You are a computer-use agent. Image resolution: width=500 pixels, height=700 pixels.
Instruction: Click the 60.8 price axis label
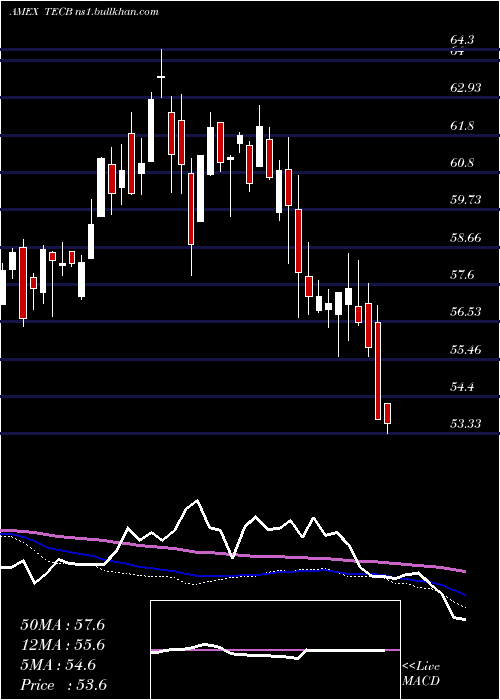click(x=462, y=163)
